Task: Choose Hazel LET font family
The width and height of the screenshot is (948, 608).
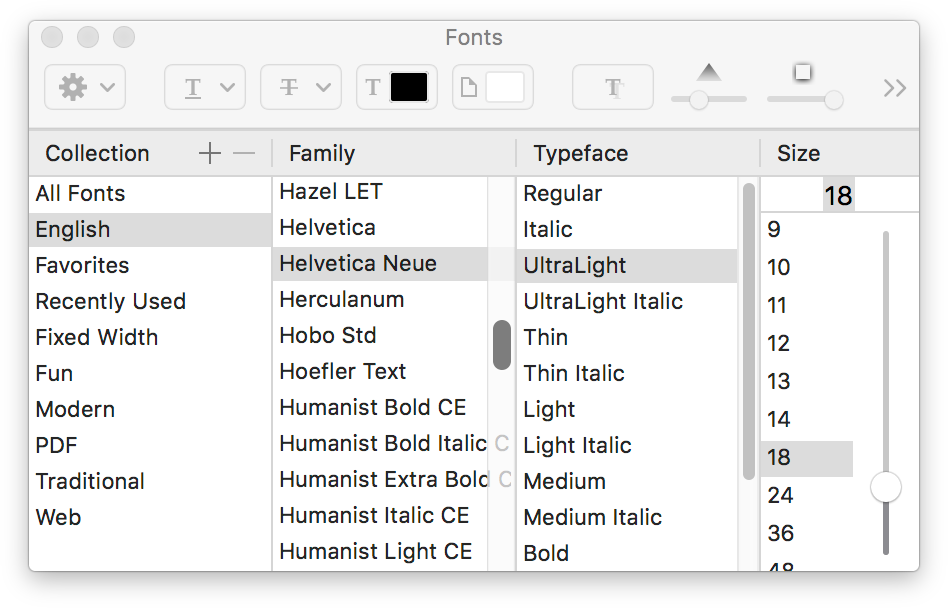Action: point(380,192)
